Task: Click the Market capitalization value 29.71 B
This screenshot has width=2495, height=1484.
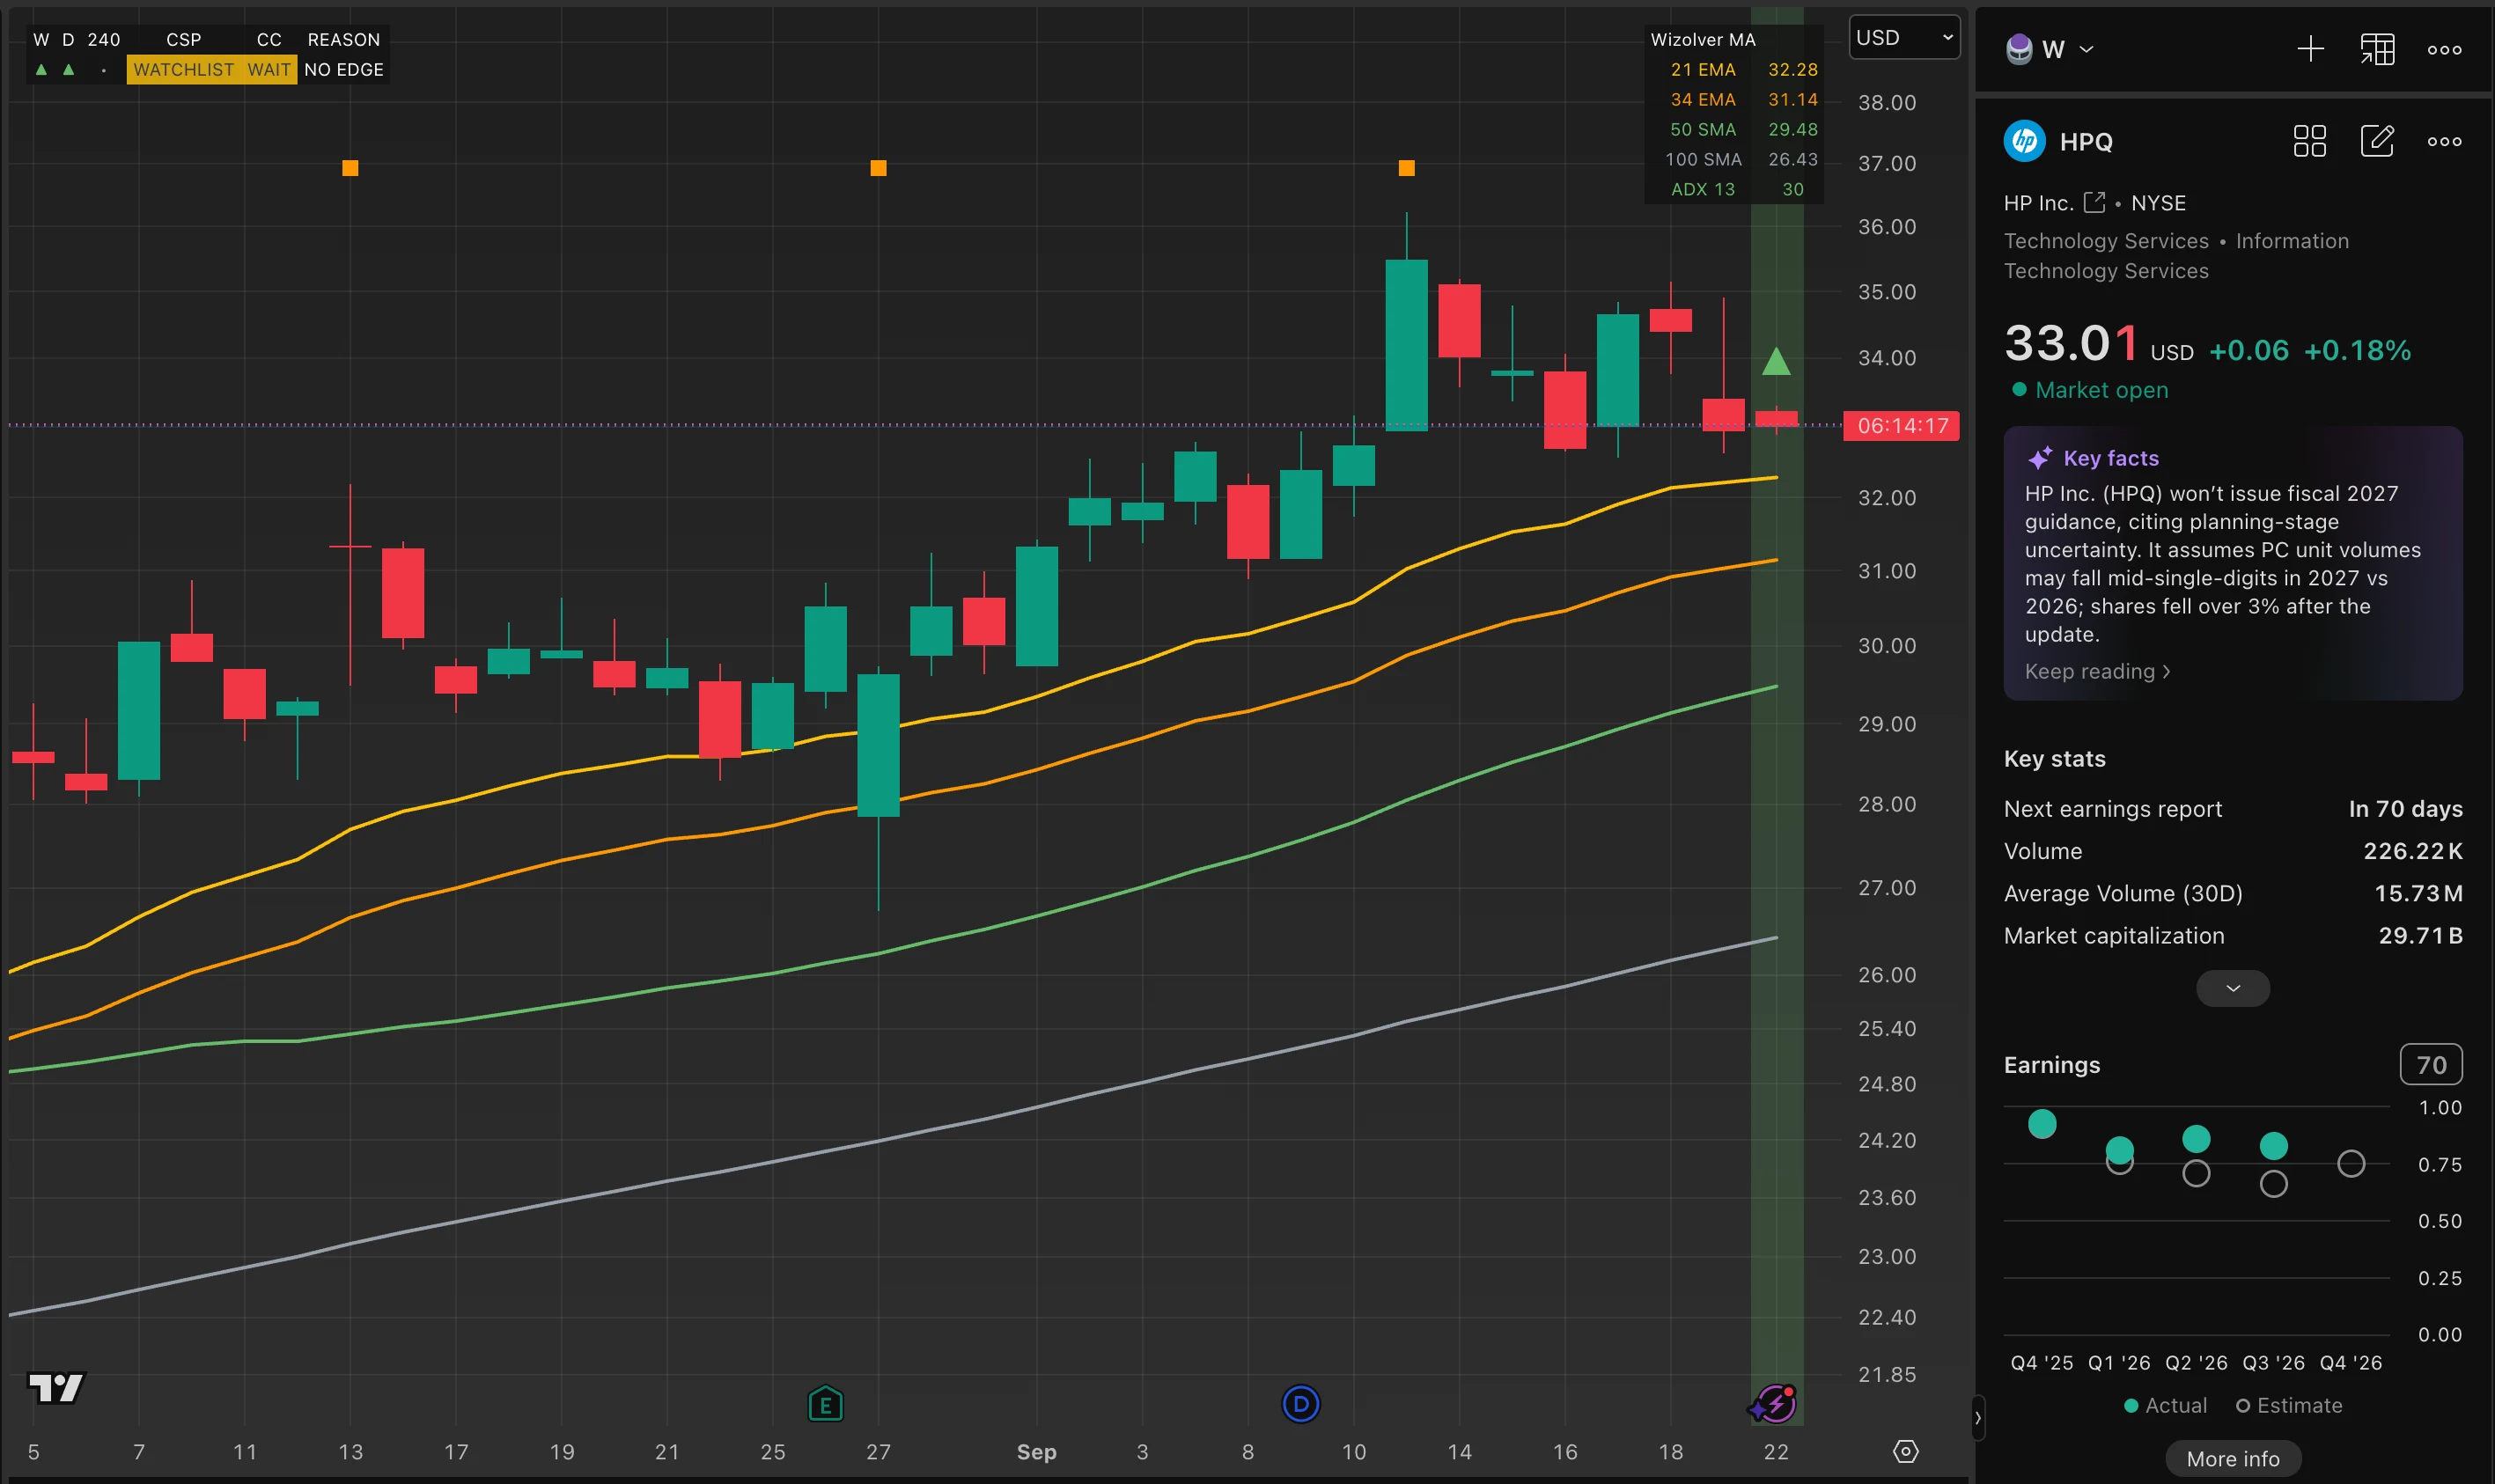Action: point(2419,936)
